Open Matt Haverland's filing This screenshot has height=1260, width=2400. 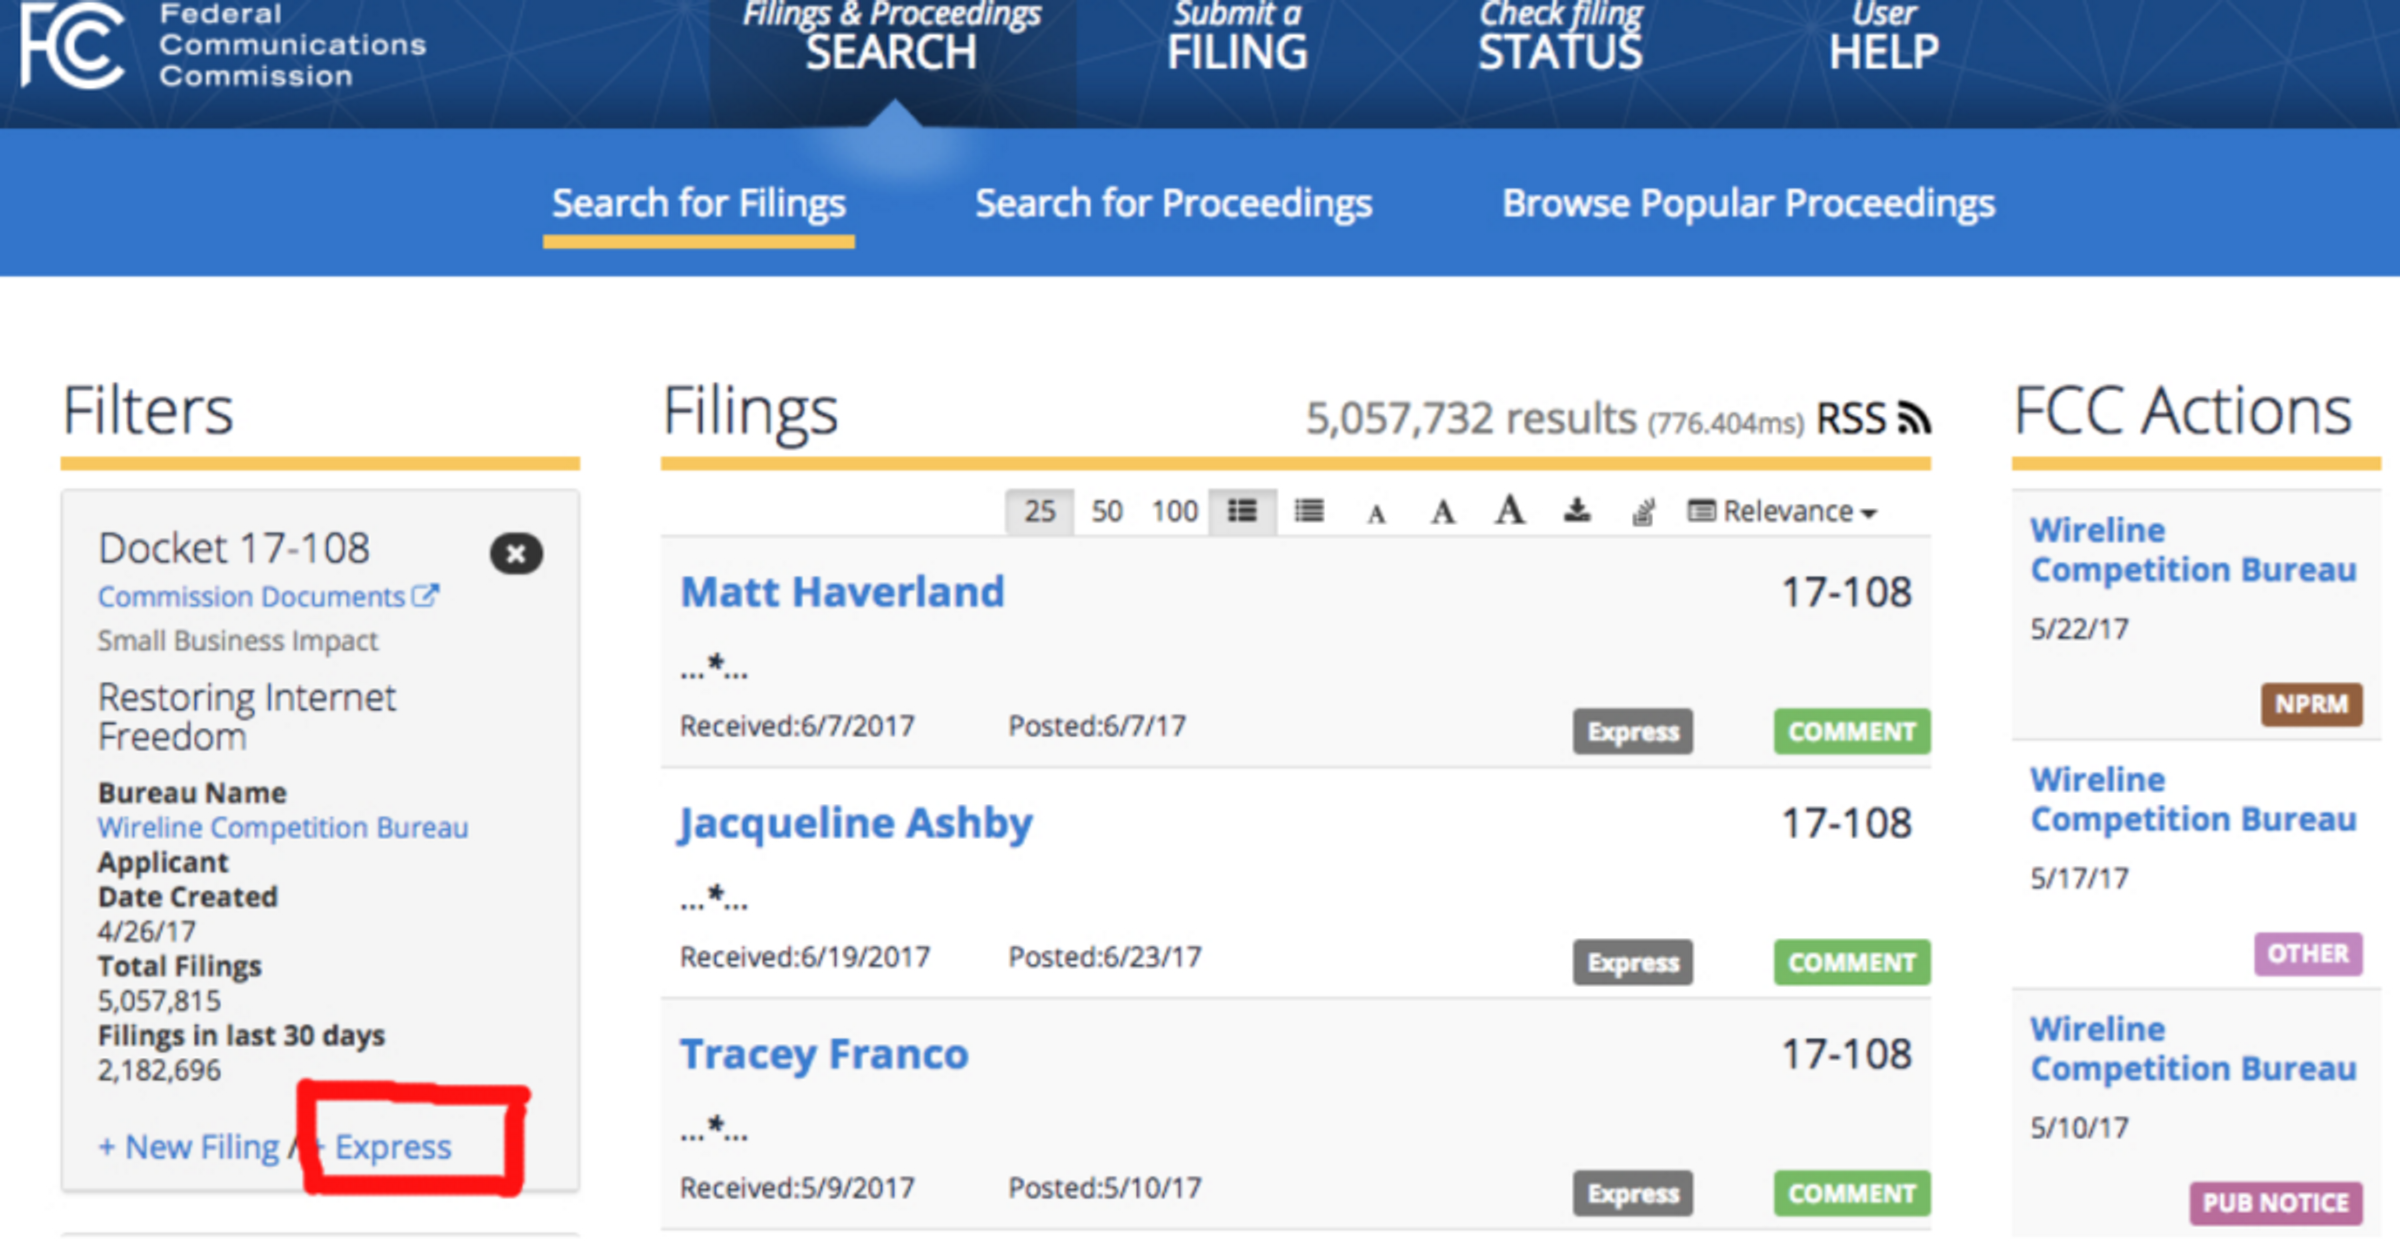pos(842,591)
